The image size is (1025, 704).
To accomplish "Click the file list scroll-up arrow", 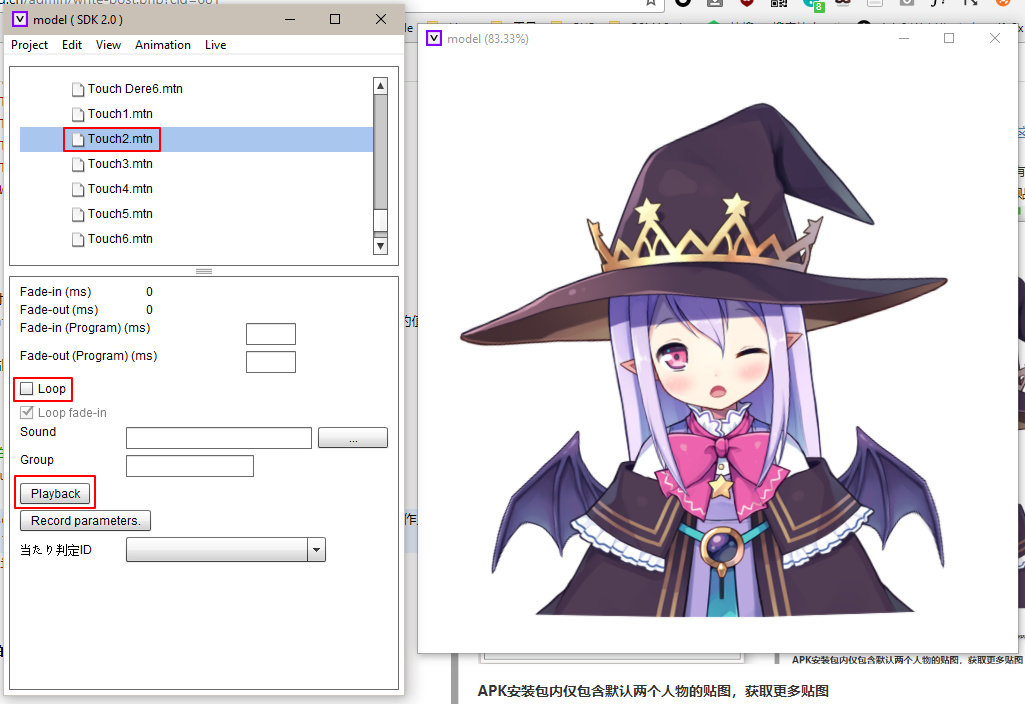I will 380,86.
